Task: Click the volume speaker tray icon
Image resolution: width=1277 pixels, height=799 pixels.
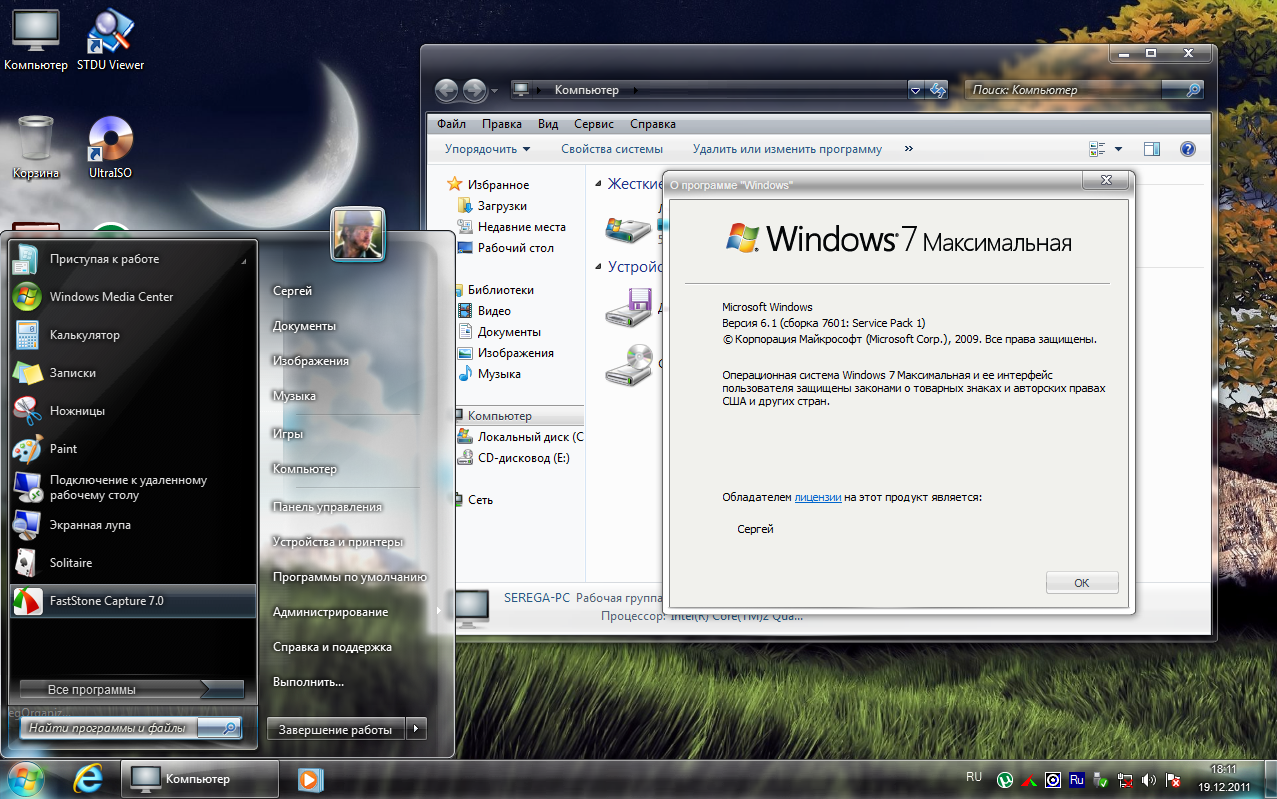Action: 1149,780
